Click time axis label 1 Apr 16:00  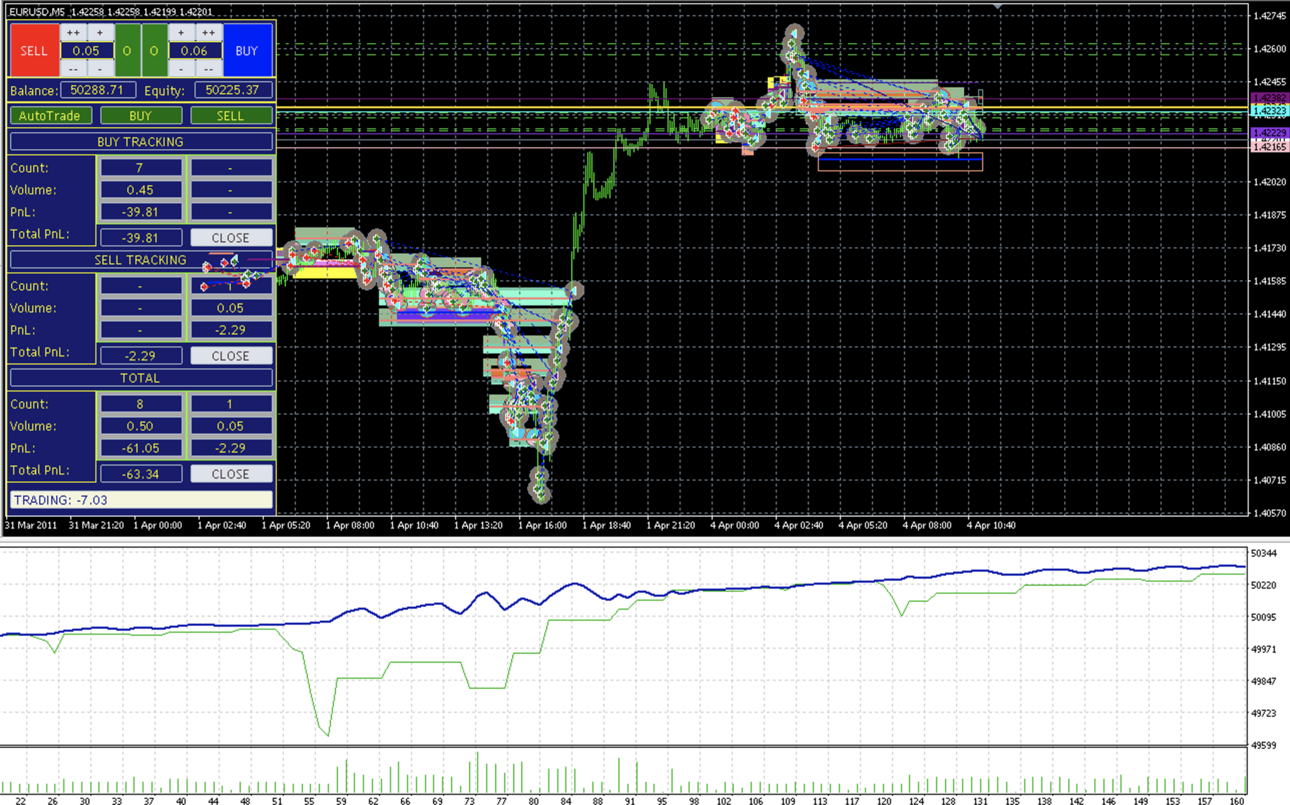542,525
